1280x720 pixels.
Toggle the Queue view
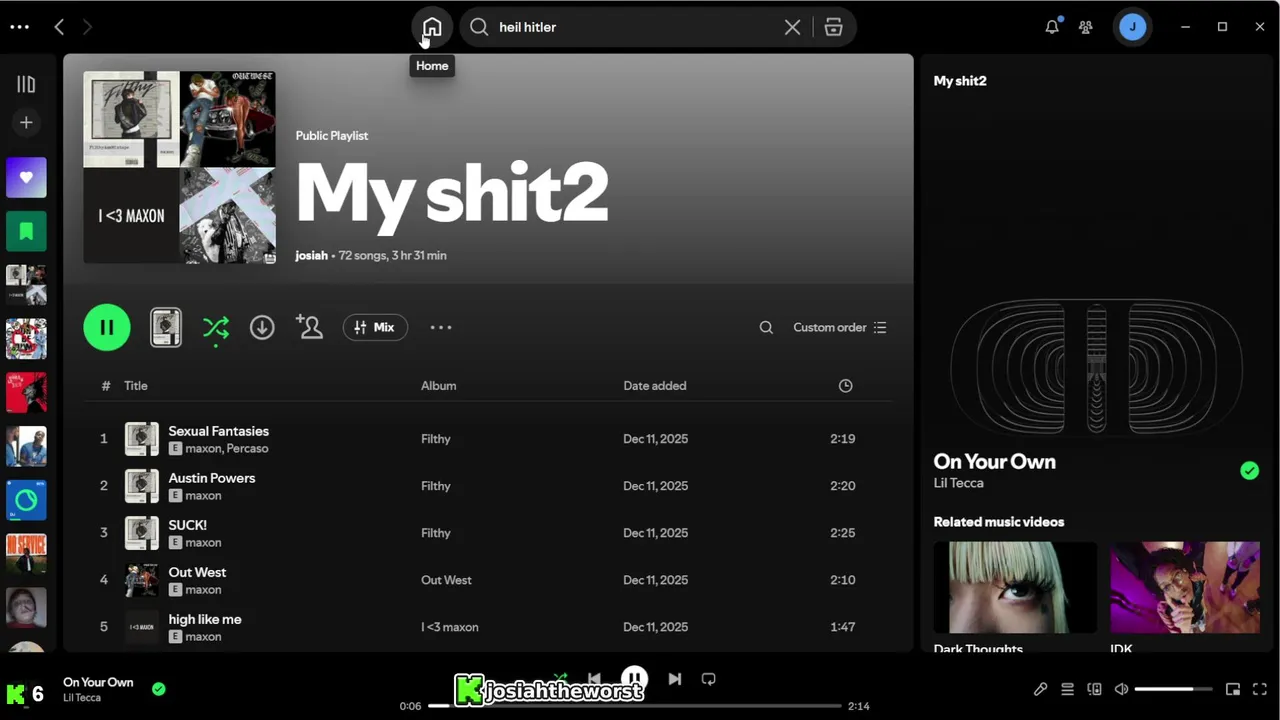1067,689
